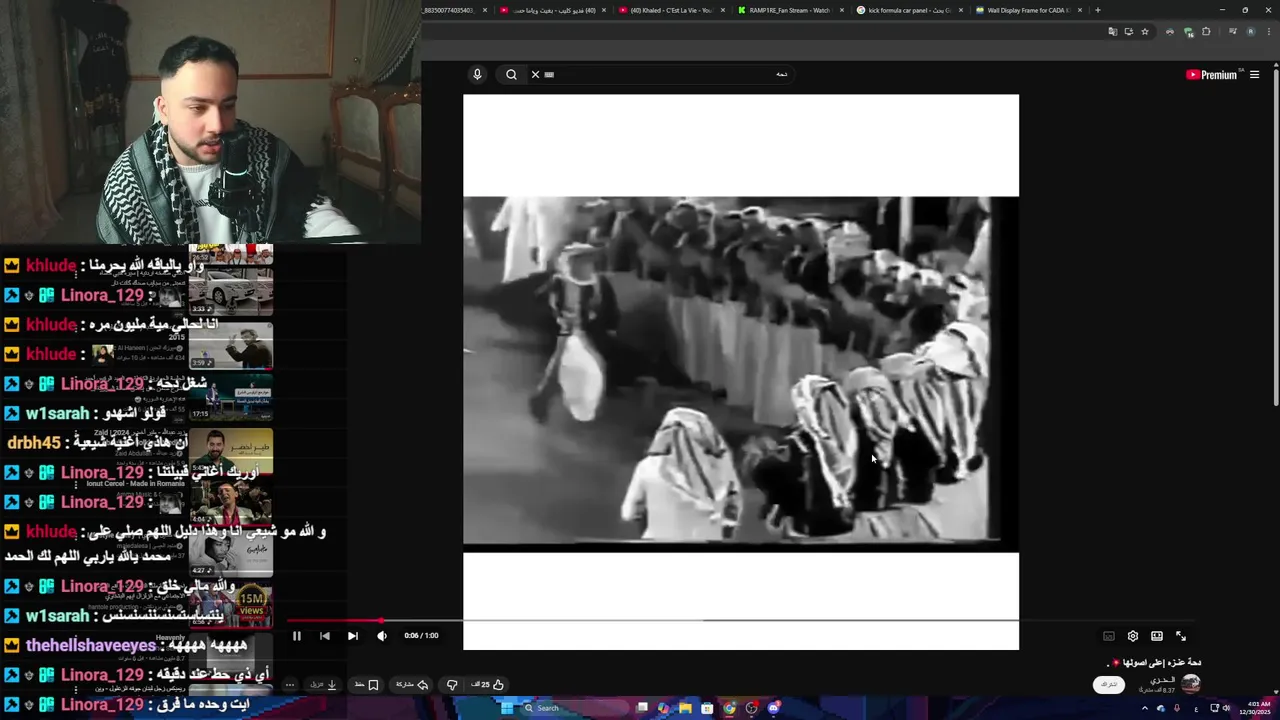Download the video with download button
1280x720 pixels.
pyautogui.click(x=324, y=685)
